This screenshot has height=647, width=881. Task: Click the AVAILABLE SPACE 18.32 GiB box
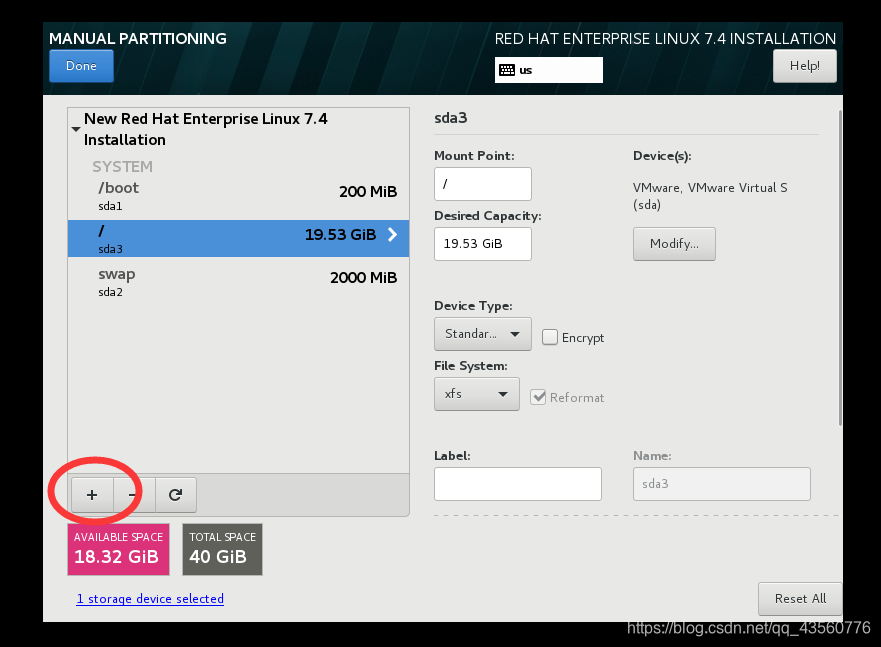[119, 549]
